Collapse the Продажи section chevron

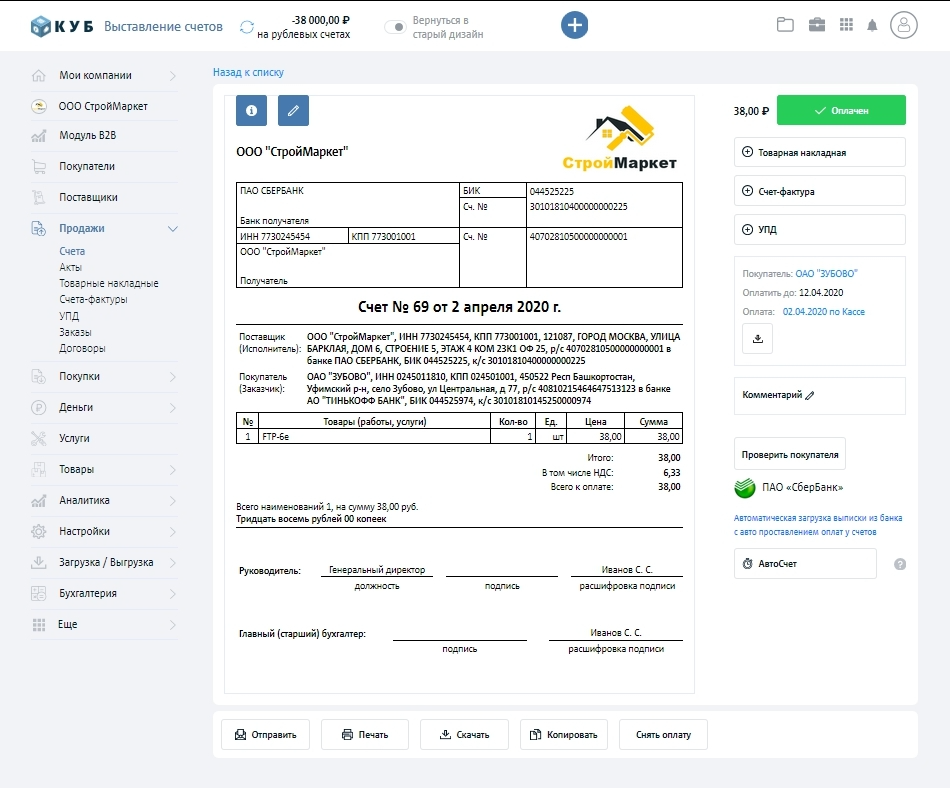point(173,229)
